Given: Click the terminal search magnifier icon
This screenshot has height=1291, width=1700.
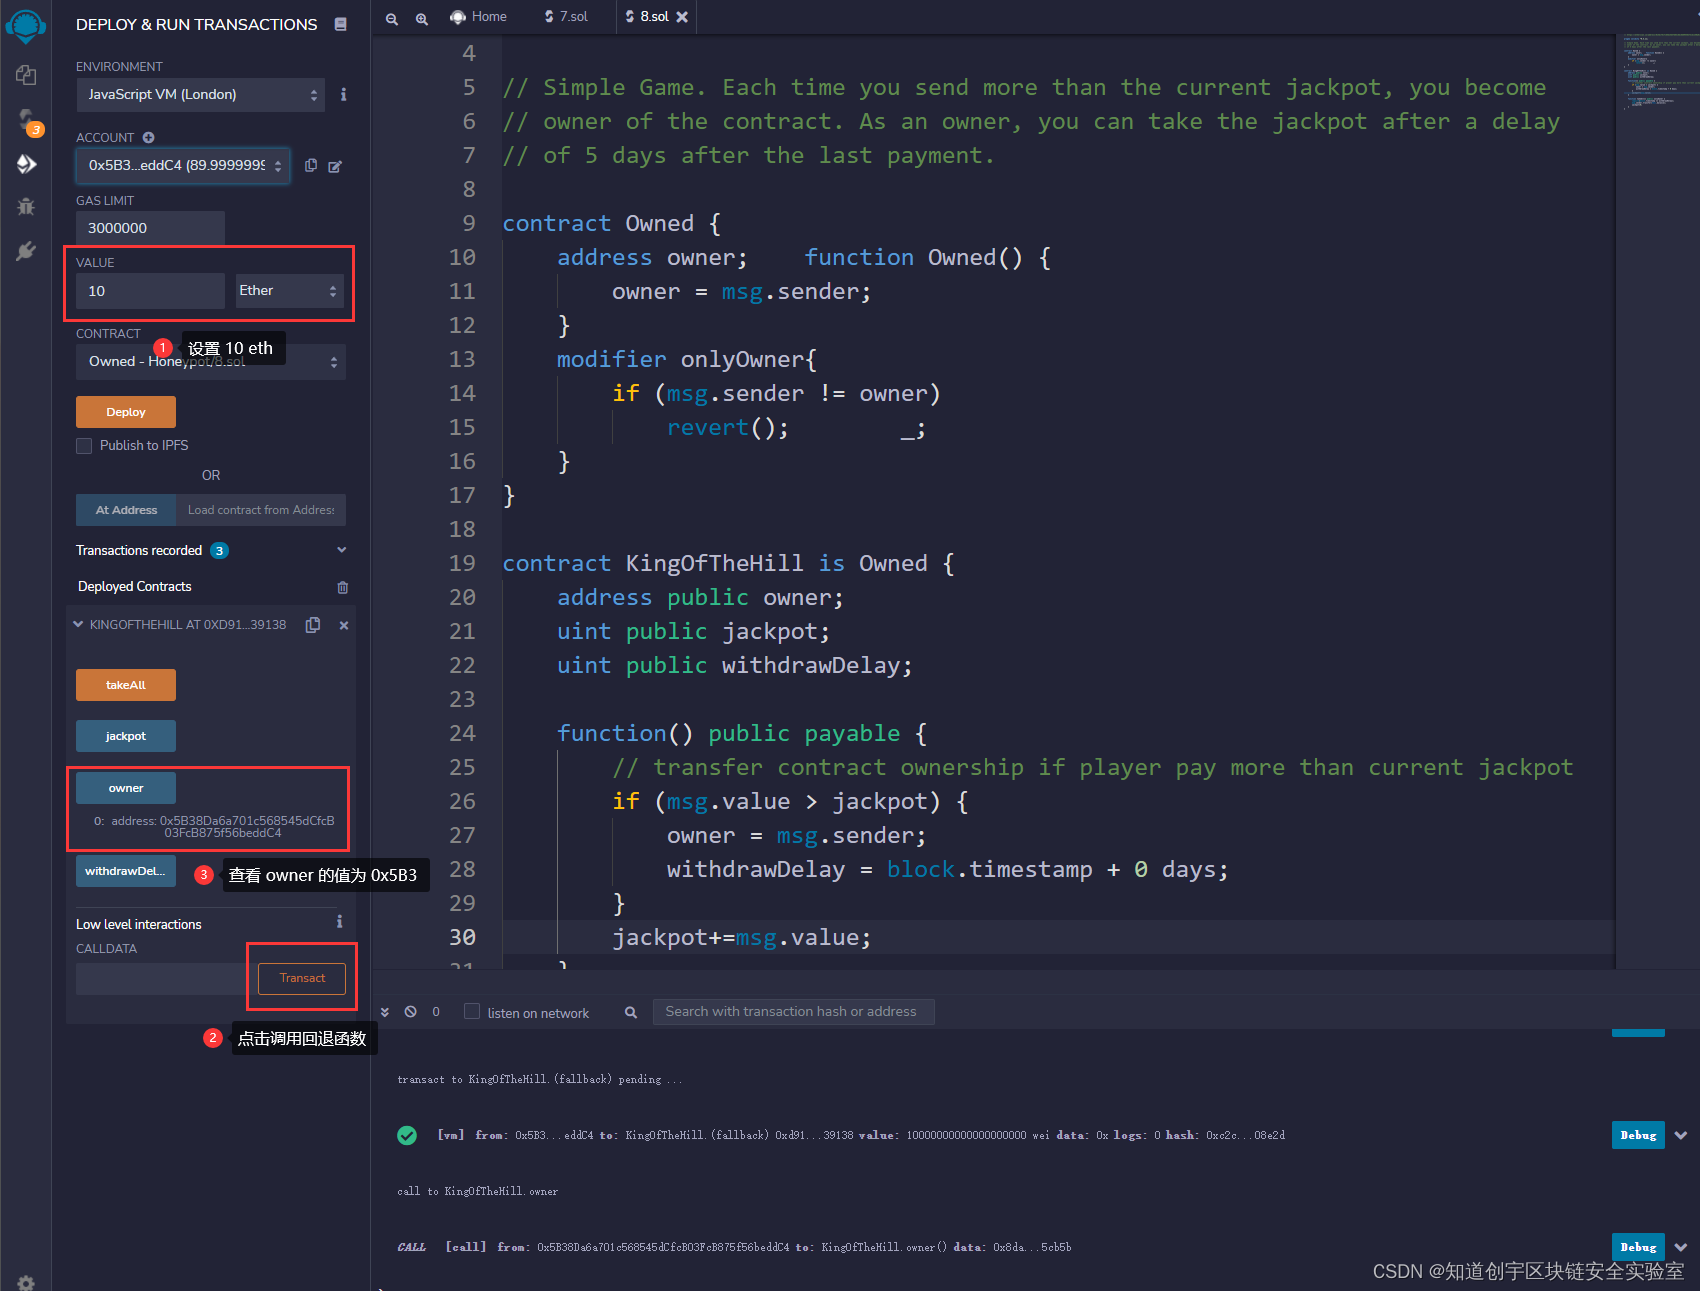Looking at the screenshot, I should [631, 1012].
